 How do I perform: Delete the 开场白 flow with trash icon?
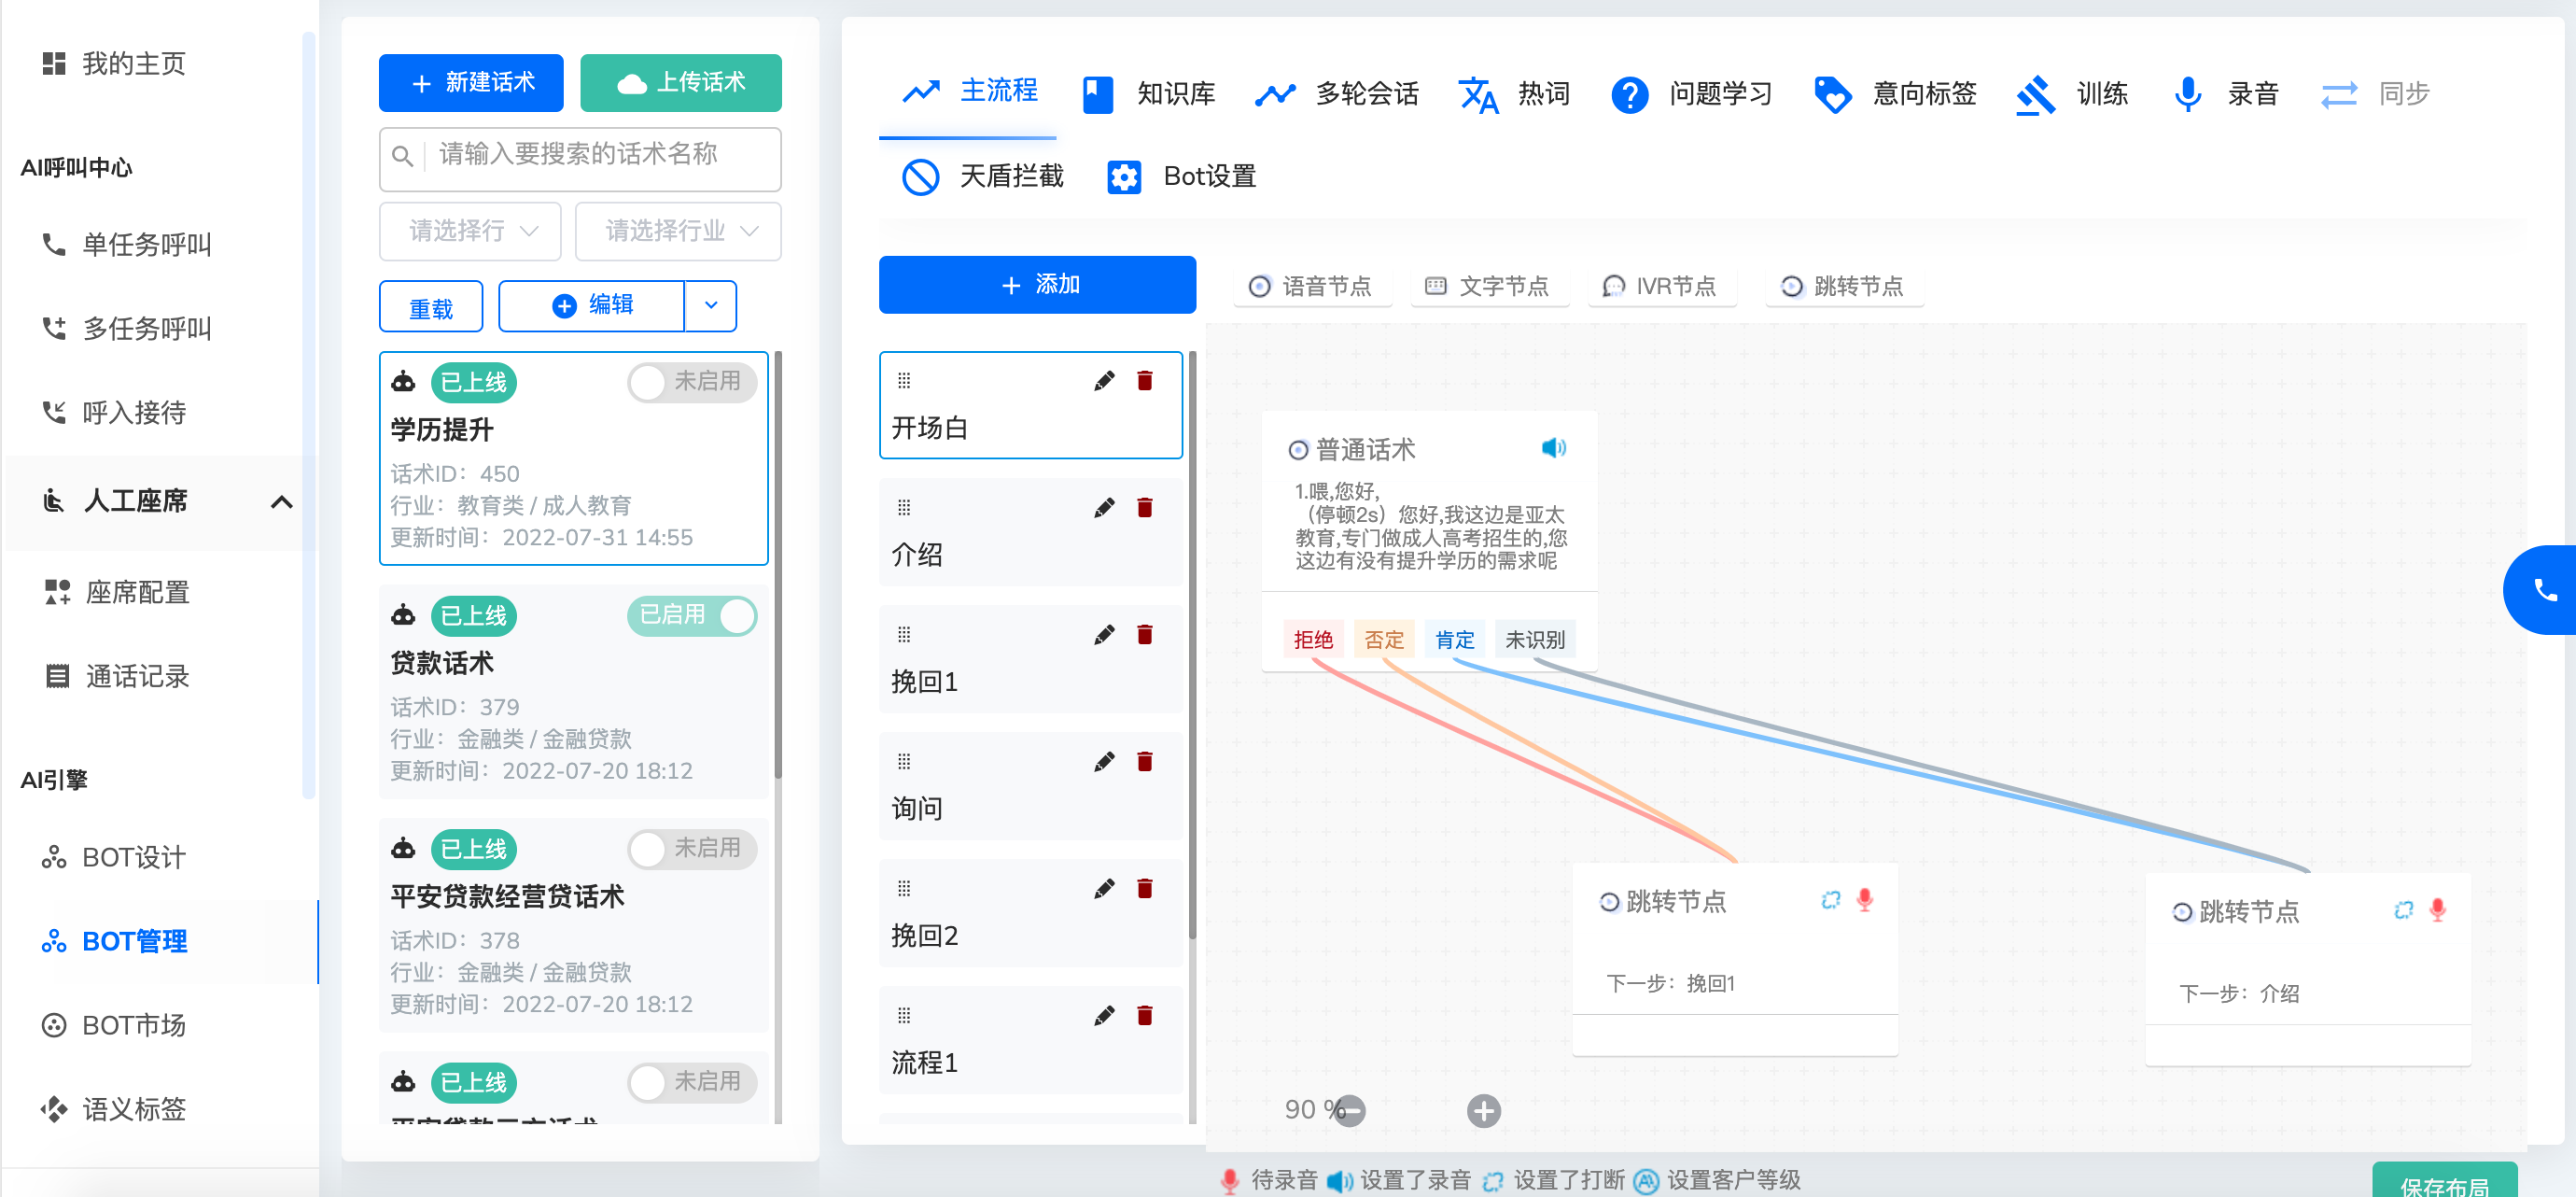click(x=1145, y=381)
